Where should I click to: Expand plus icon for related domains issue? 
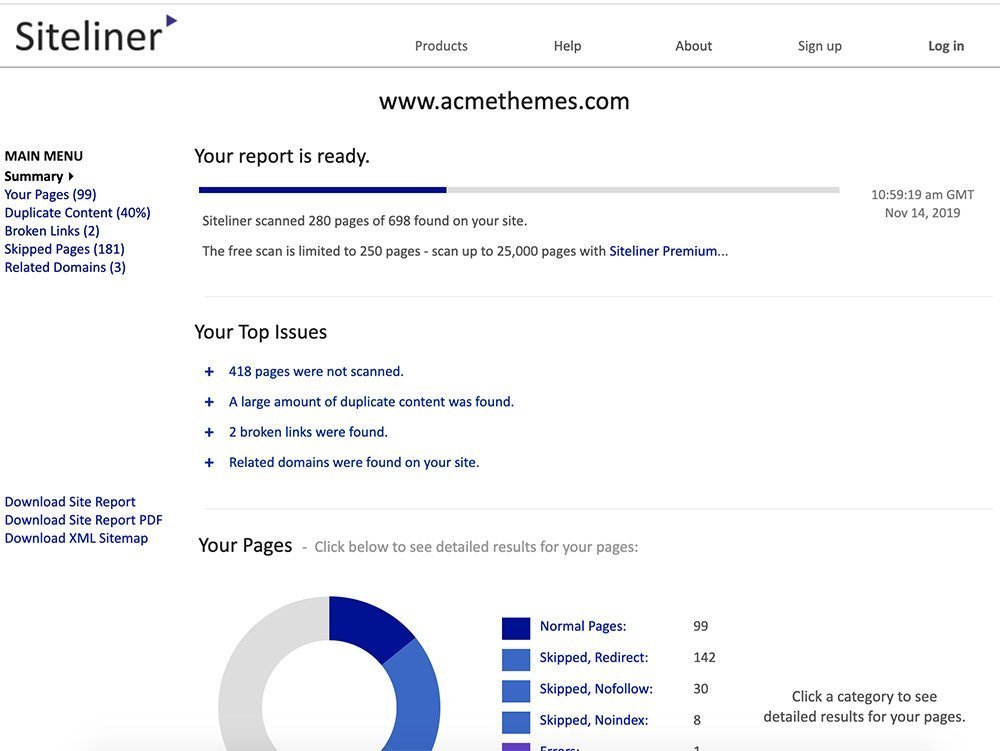(x=209, y=463)
